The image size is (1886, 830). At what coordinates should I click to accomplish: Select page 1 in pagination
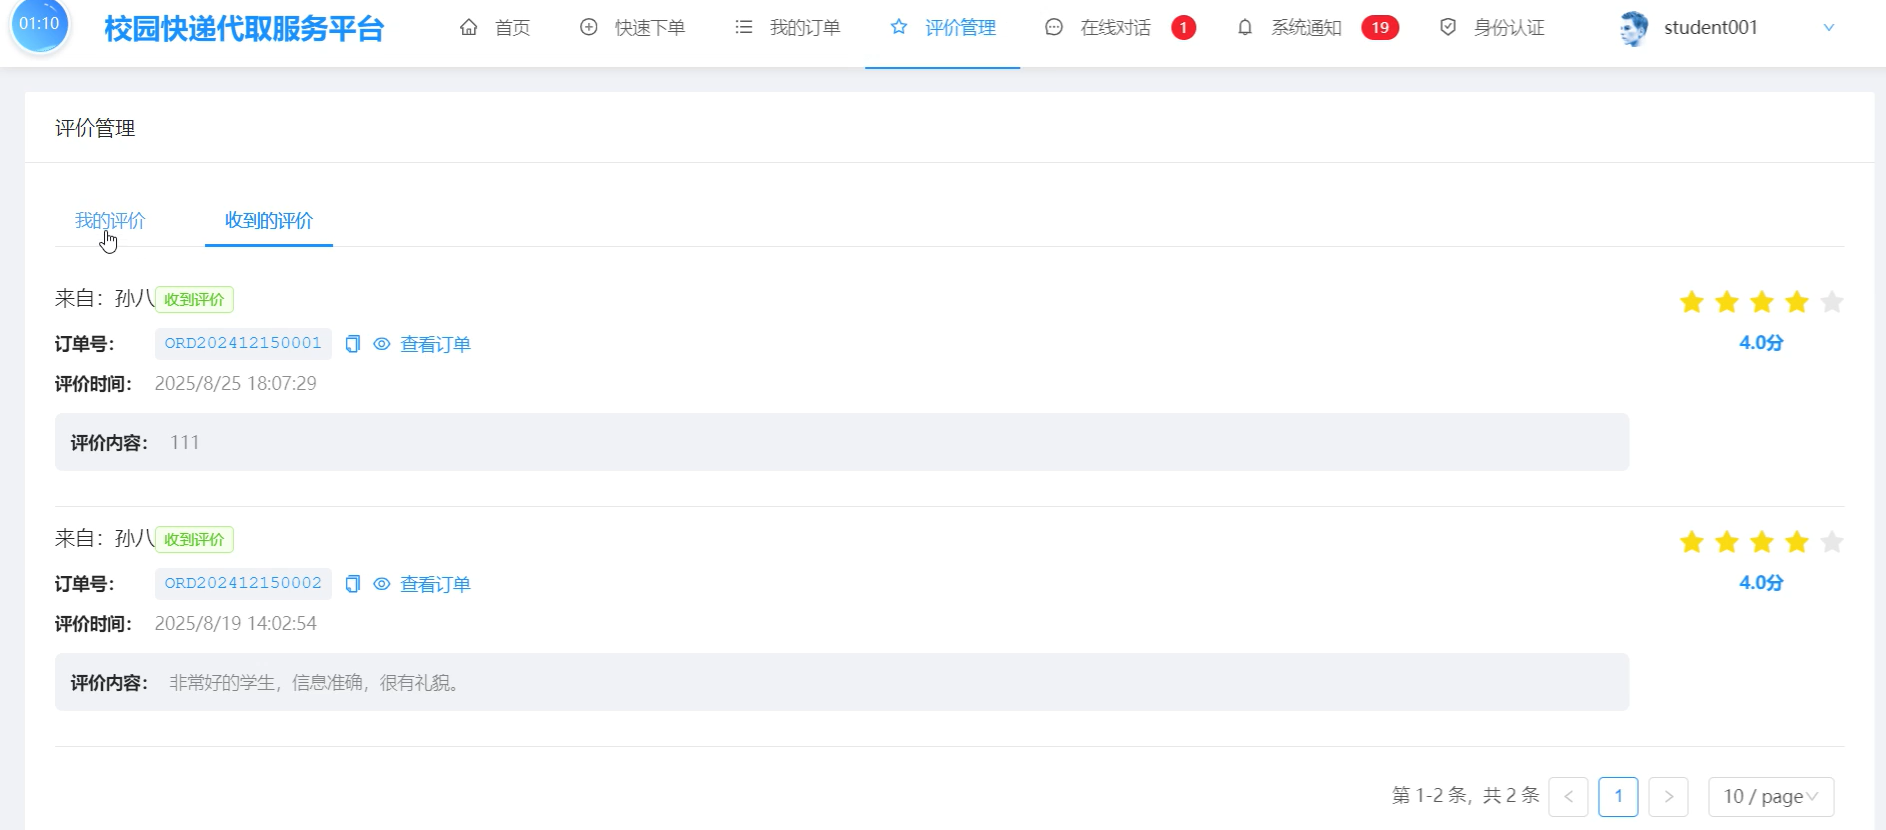[1618, 797]
